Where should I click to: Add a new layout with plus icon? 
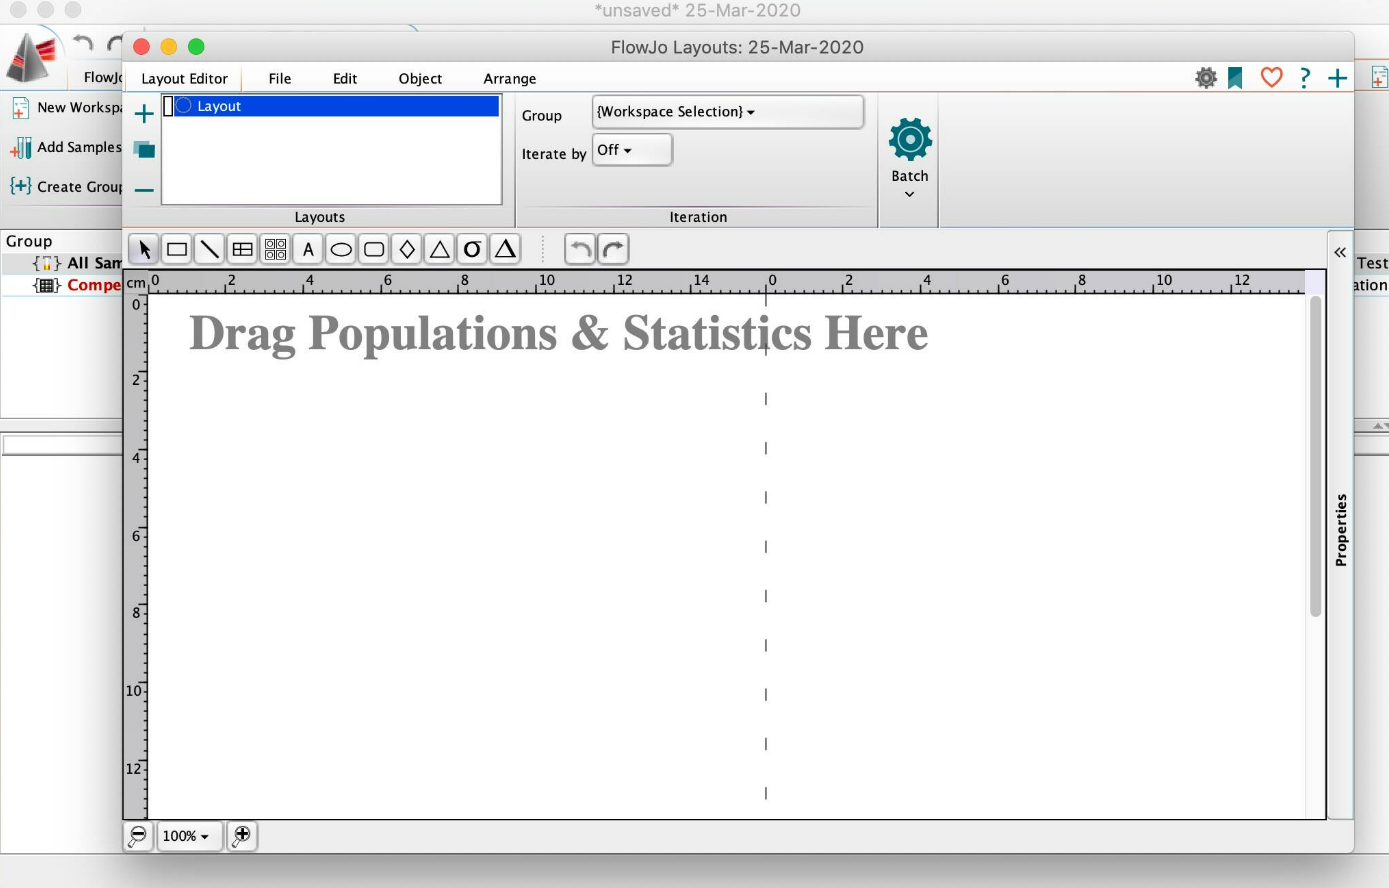[x=144, y=113]
